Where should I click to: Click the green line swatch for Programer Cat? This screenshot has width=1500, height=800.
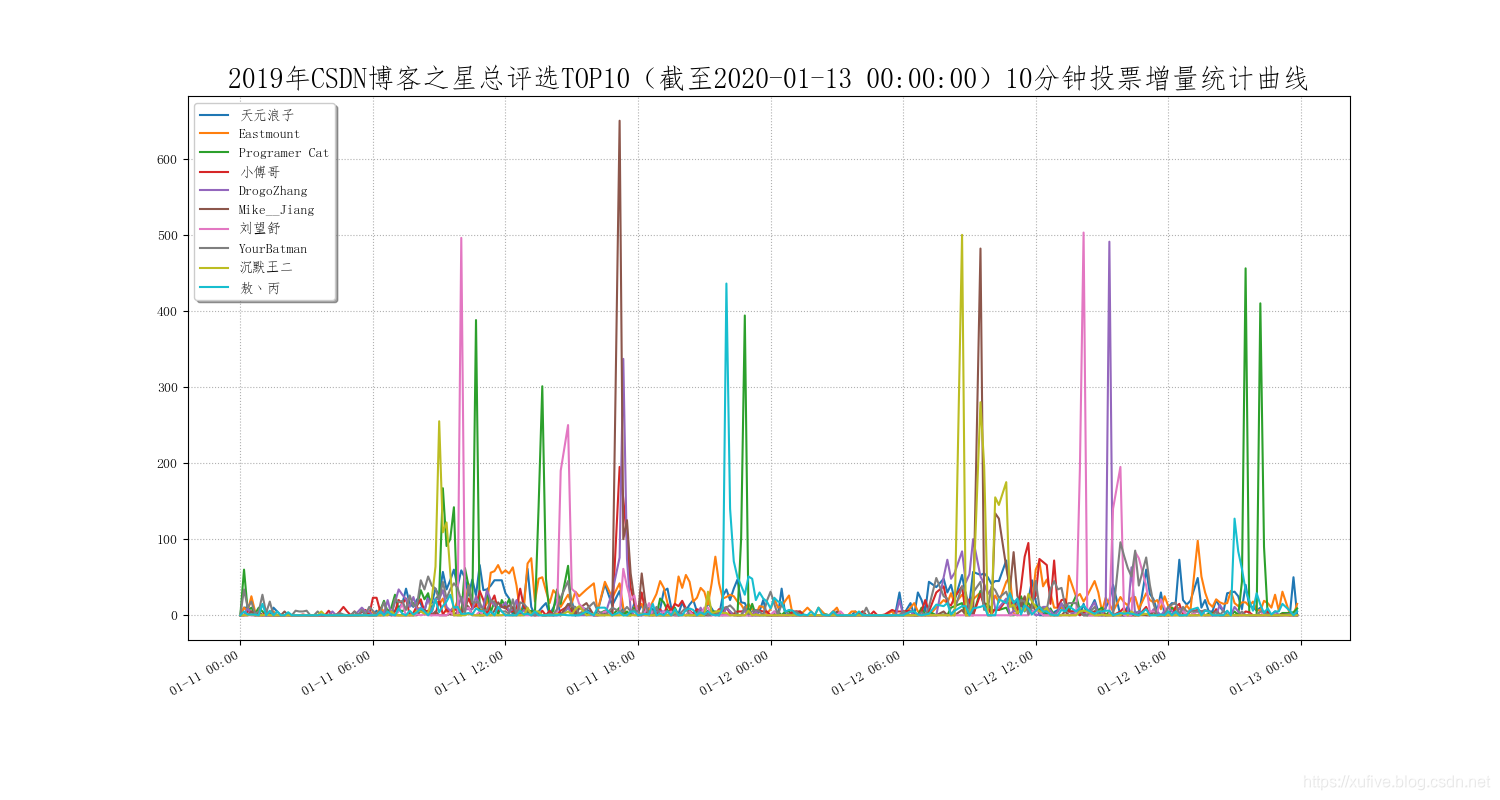(215, 153)
